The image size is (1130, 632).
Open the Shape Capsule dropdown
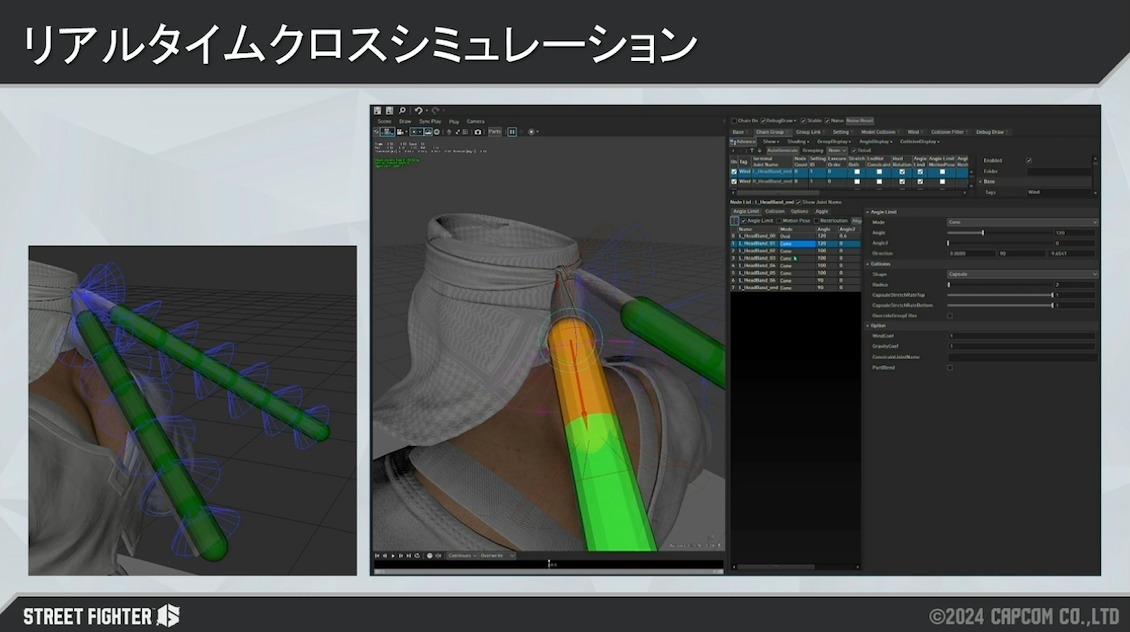pyautogui.click(x=1022, y=275)
